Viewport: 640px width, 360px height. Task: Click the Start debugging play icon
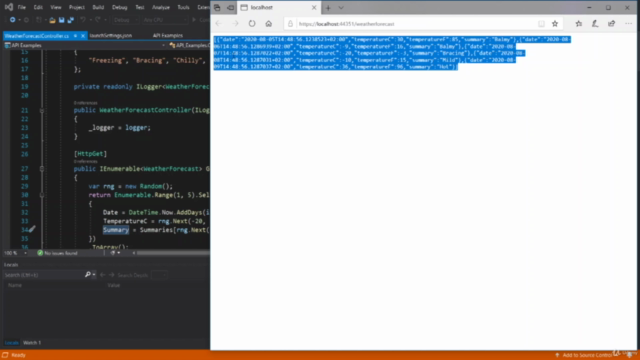pos(194,20)
